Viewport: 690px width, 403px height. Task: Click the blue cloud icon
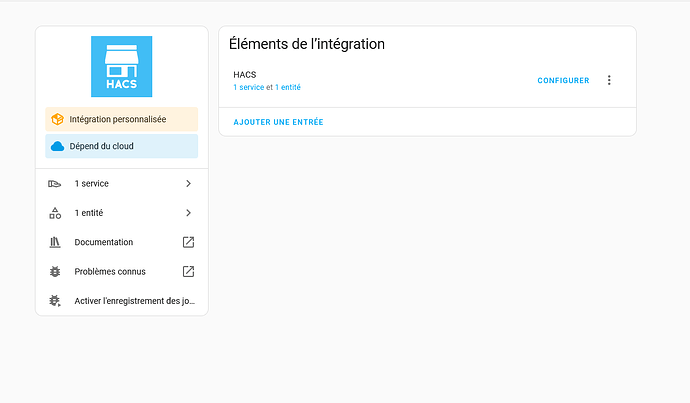point(58,146)
